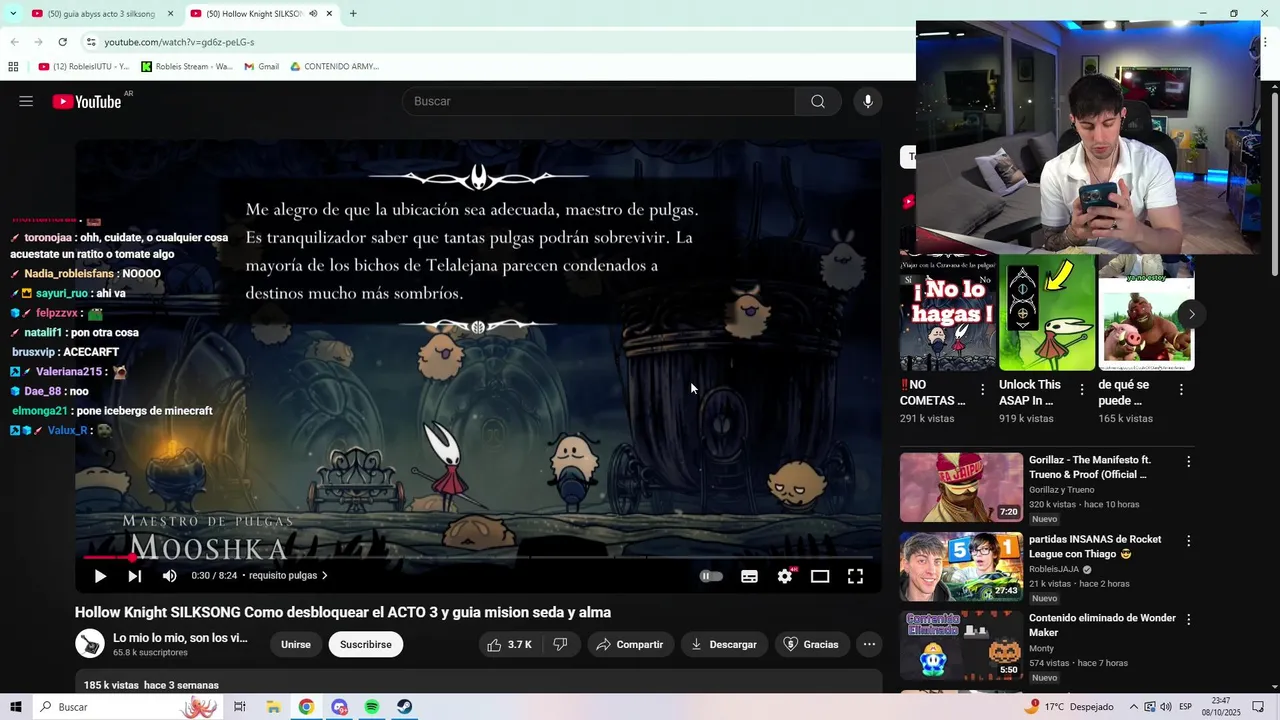Open the Robleis Stream bookmark
The width and height of the screenshot is (1280, 720).
187,67
